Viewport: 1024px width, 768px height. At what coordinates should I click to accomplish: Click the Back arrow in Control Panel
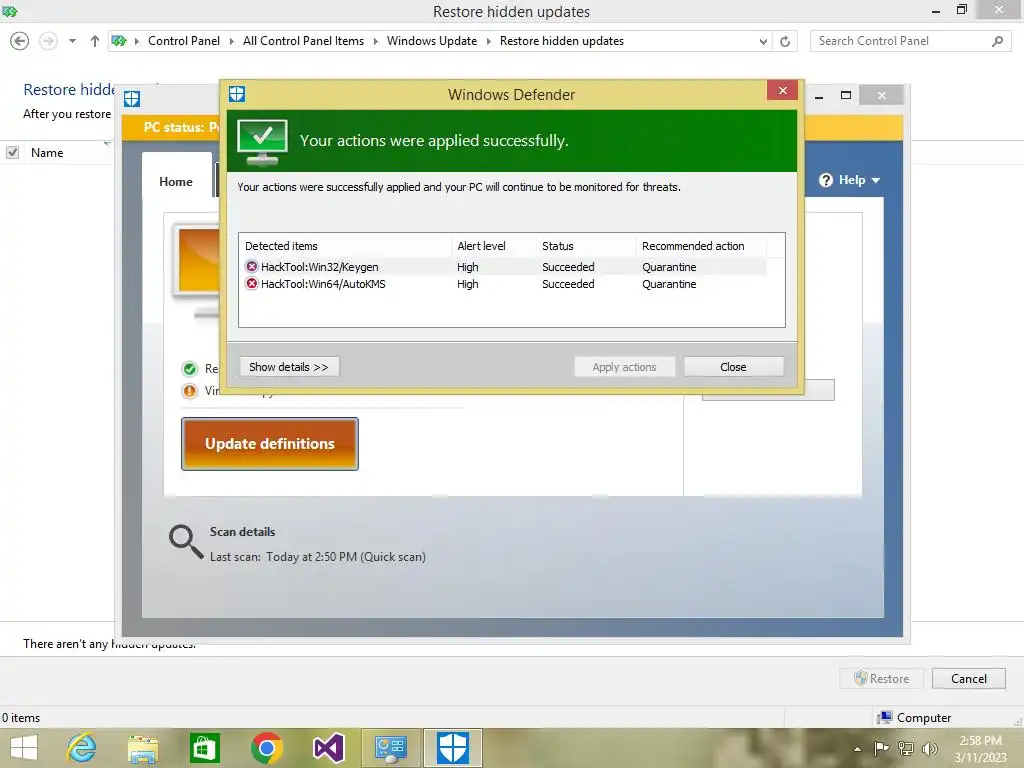click(x=20, y=41)
